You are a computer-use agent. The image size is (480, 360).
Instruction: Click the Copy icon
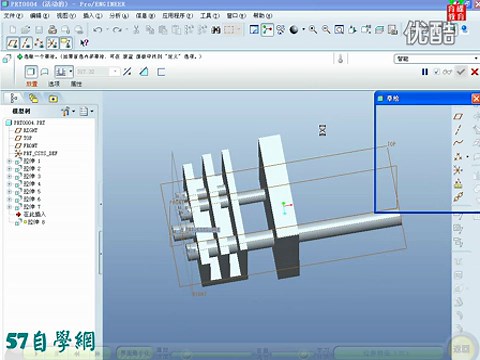tap(150, 30)
